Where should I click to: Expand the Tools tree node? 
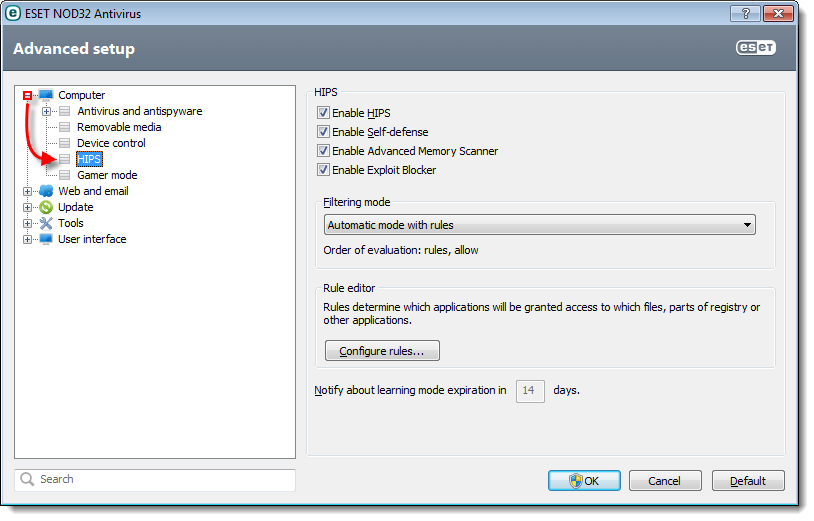[x=28, y=224]
